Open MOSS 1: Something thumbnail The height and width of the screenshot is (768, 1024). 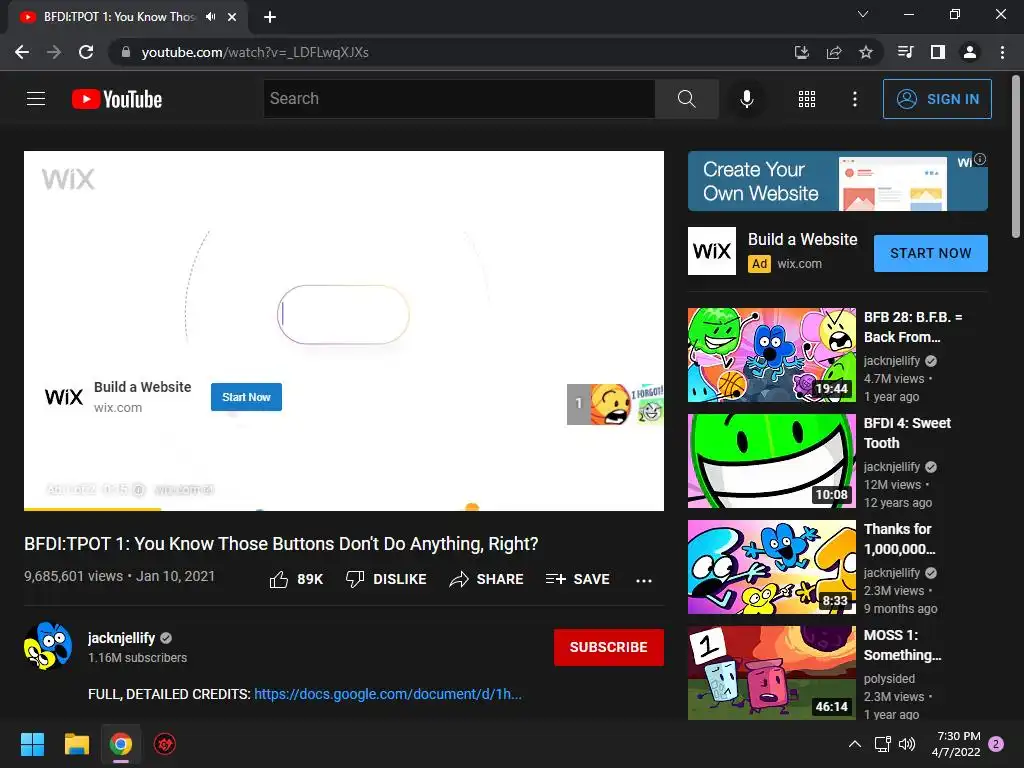pyautogui.click(x=771, y=673)
